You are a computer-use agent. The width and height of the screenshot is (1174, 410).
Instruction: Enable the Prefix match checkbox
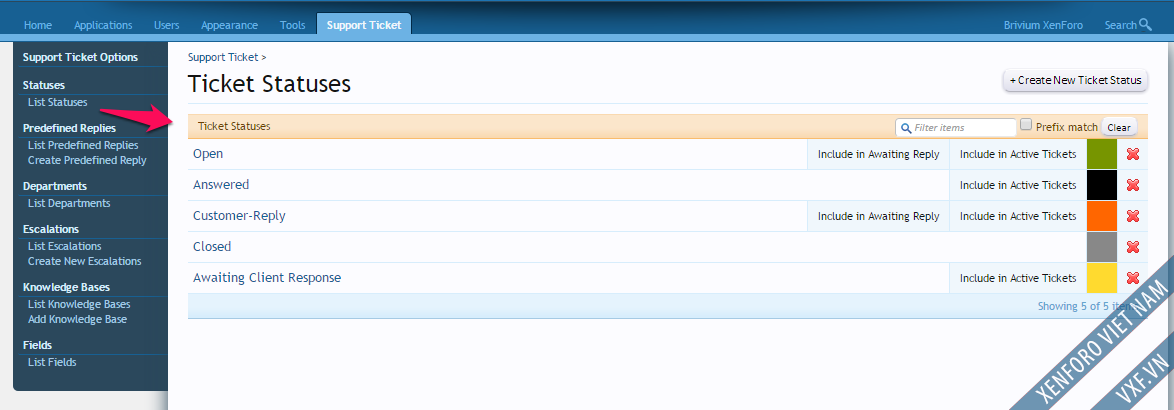point(1027,125)
